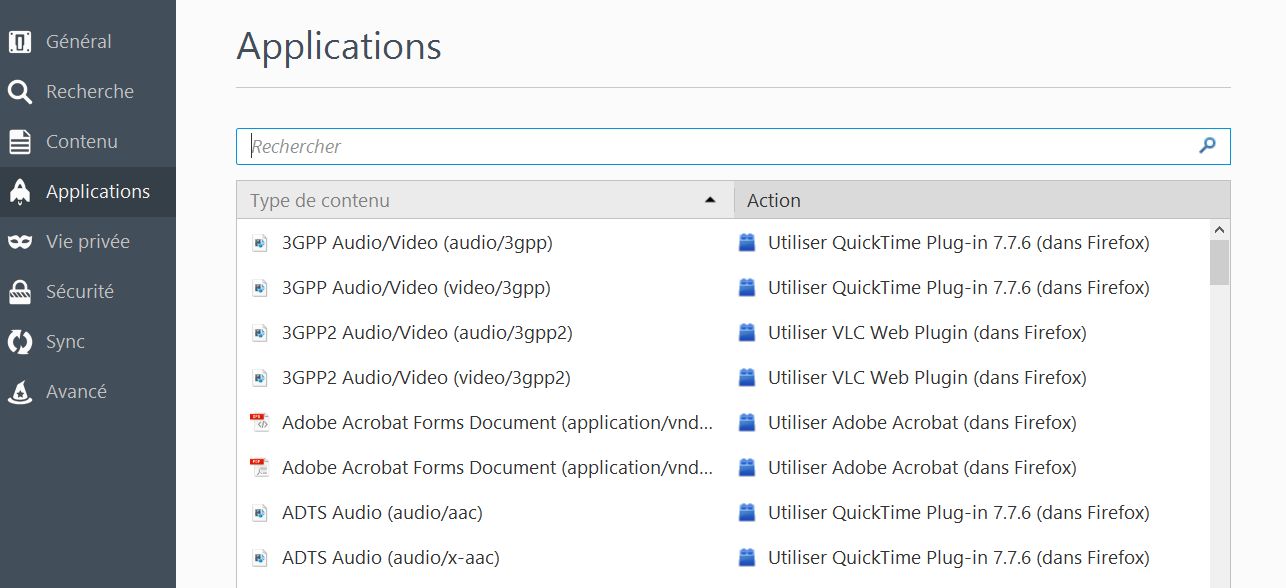
Task: Open action dropdown for ADTS Audio (audio/aac)
Action: (x=958, y=513)
